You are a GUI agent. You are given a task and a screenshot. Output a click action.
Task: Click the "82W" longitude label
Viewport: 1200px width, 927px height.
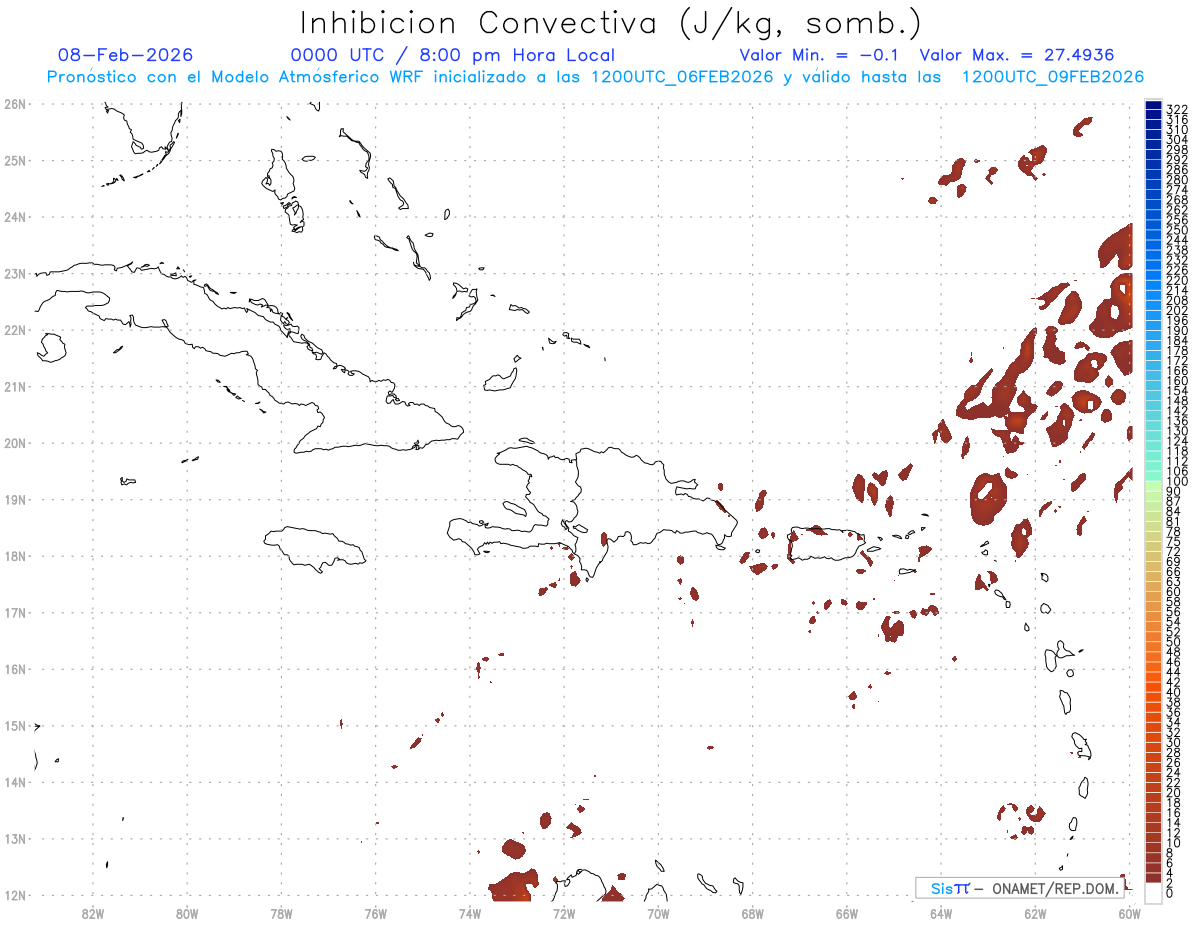click(93, 912)
